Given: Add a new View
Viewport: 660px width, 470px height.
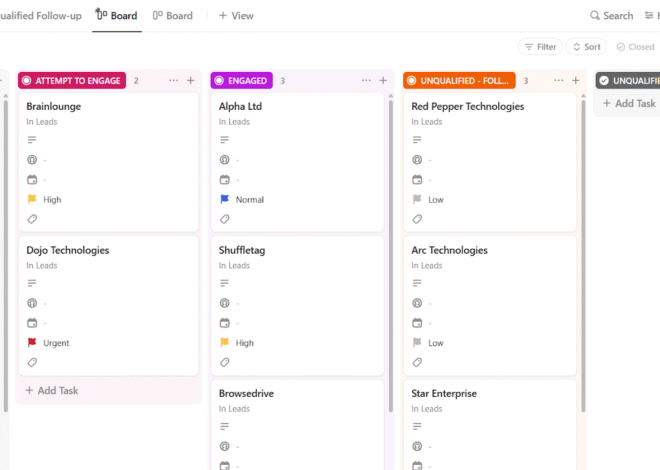Looking at the screenshot, I should click(236, 16).
